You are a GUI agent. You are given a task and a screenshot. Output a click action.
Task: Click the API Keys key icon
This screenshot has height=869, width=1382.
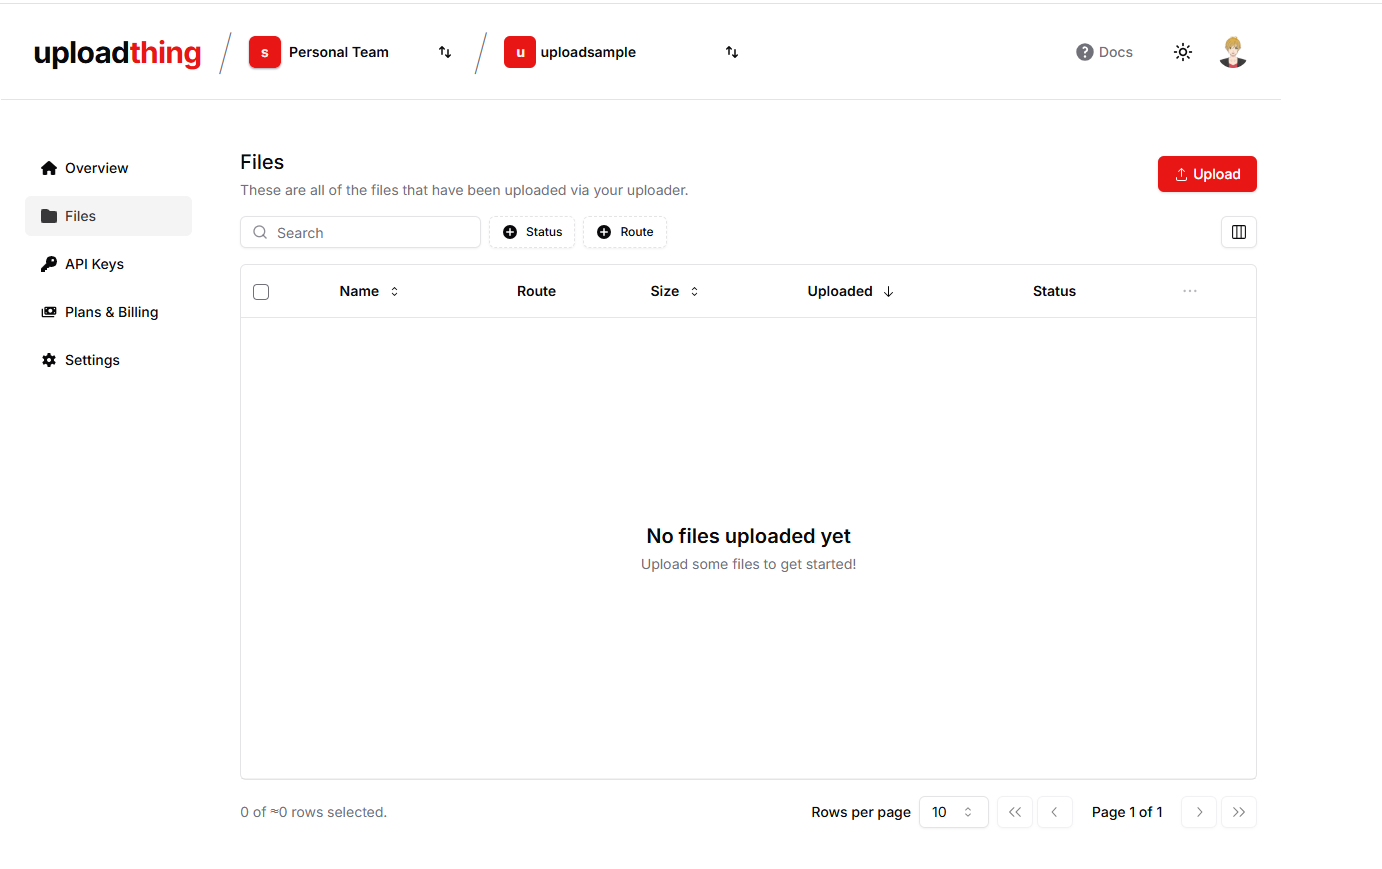point(49,264)
